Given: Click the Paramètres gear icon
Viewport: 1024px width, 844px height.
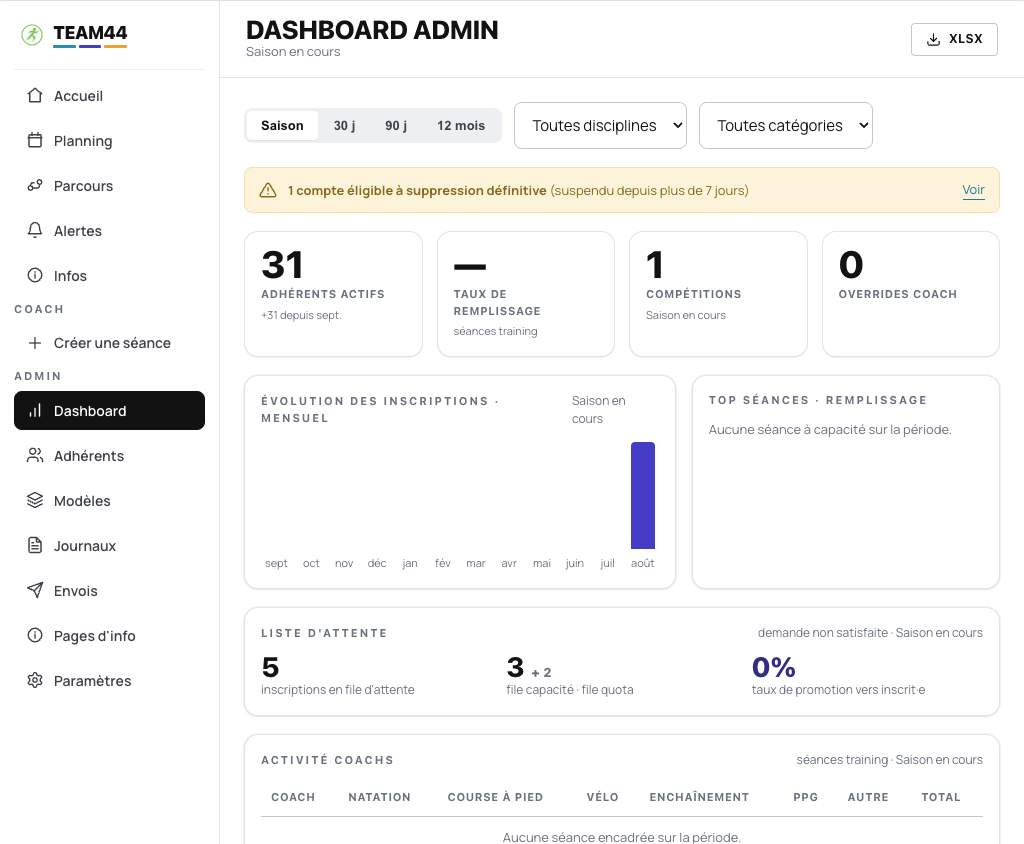Looking at the screenshot, I should click(35, 681).
